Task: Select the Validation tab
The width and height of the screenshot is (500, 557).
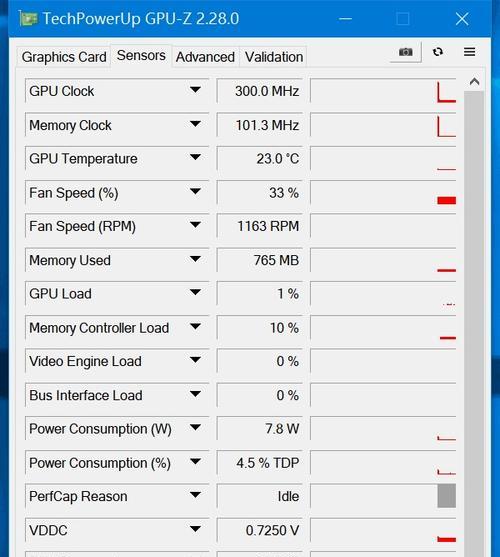Action: (274, 57)
